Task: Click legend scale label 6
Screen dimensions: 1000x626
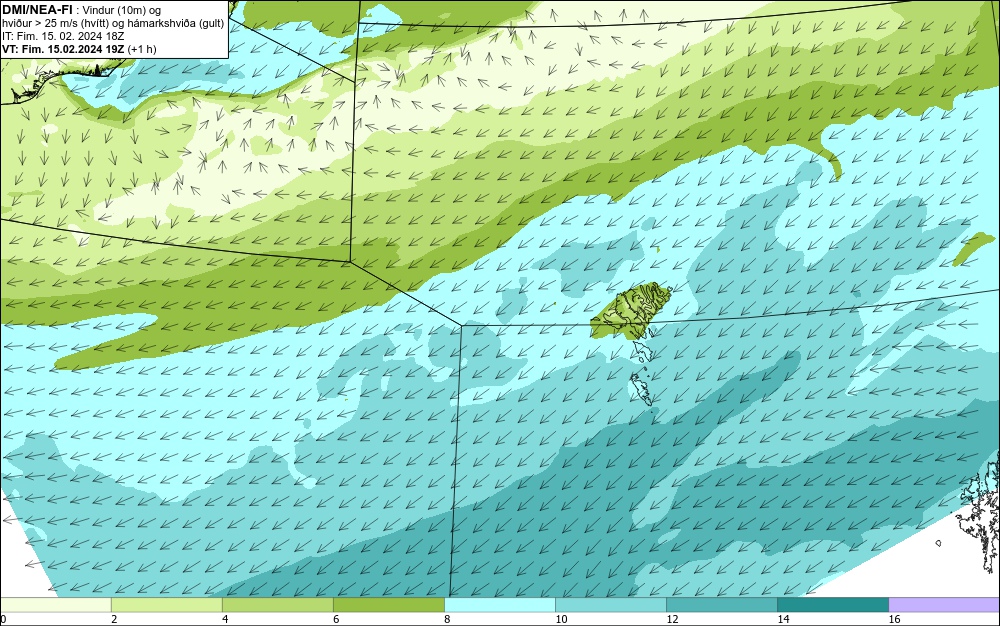Action: pos(336,619)
